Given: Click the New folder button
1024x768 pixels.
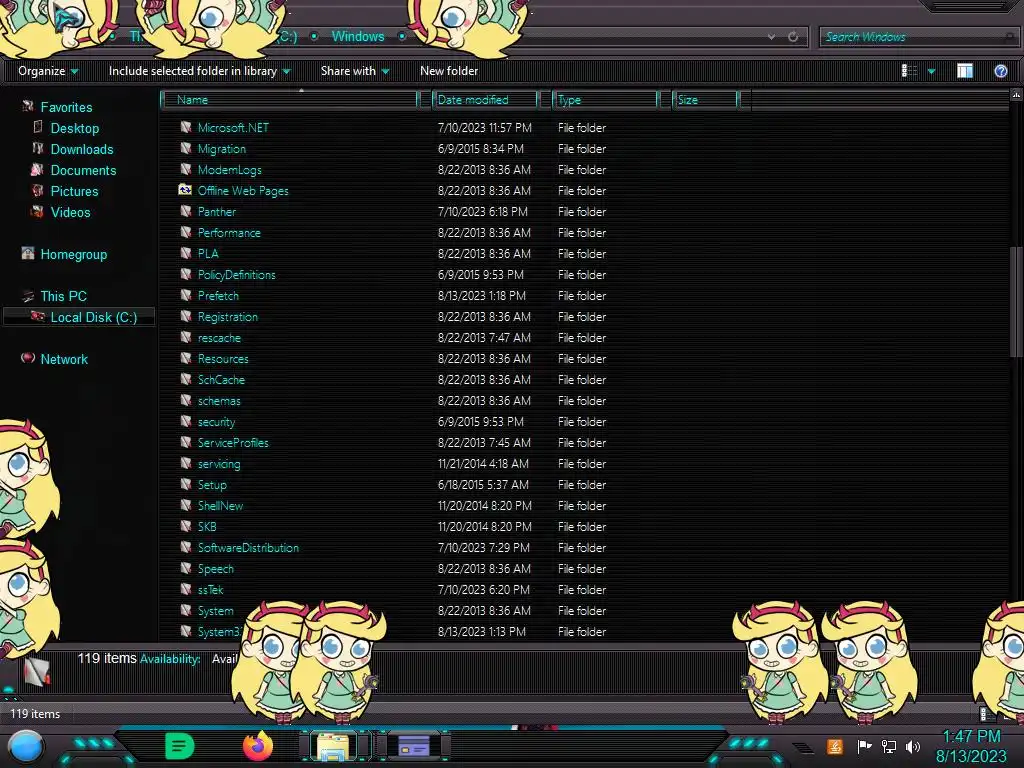Looking at the screenshot, I should pos(449,71).
